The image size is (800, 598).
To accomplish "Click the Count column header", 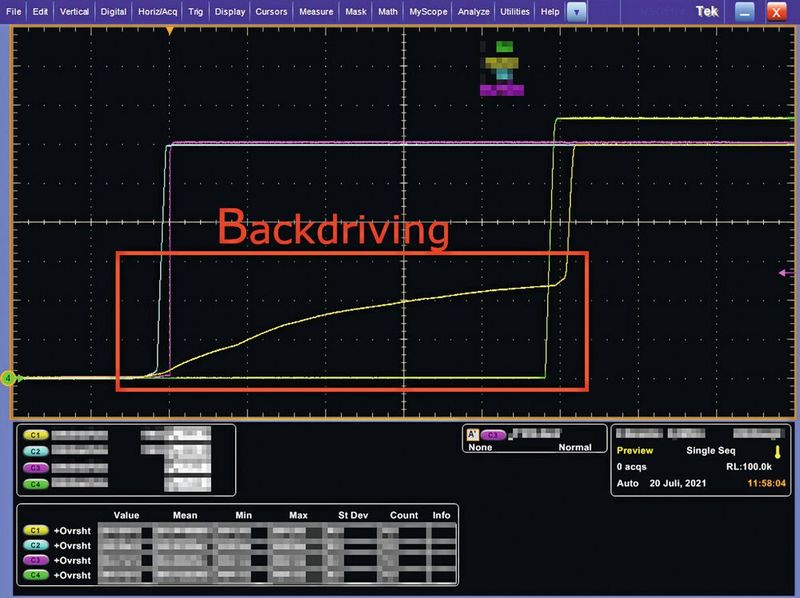I will click(404, 515).
